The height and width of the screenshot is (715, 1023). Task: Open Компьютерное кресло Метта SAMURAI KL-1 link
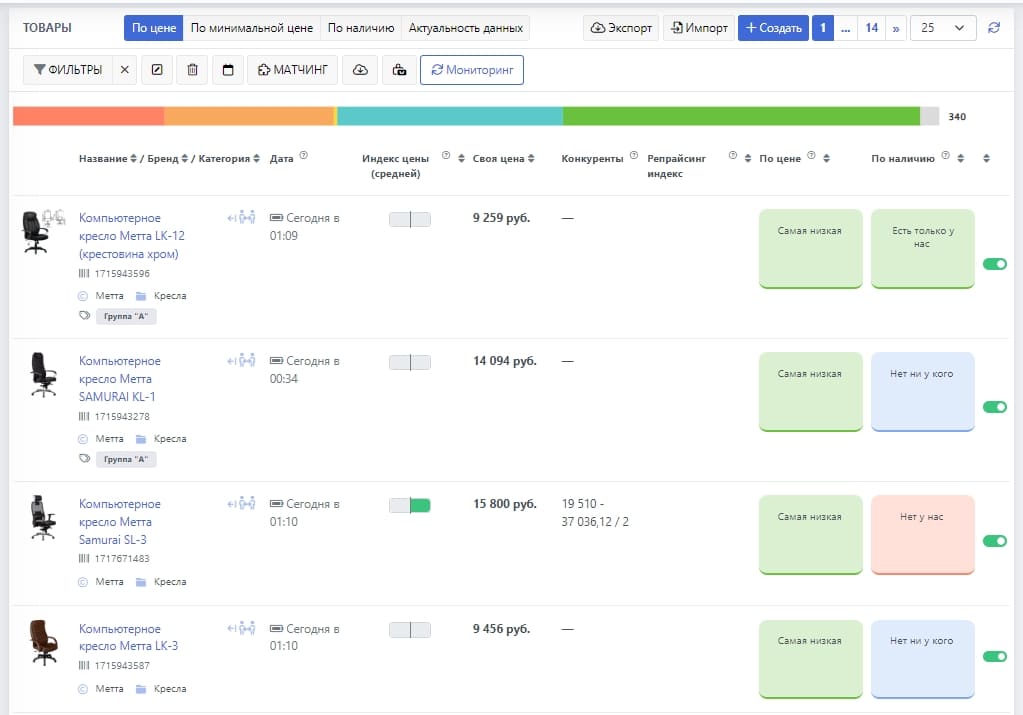point(119,379)
